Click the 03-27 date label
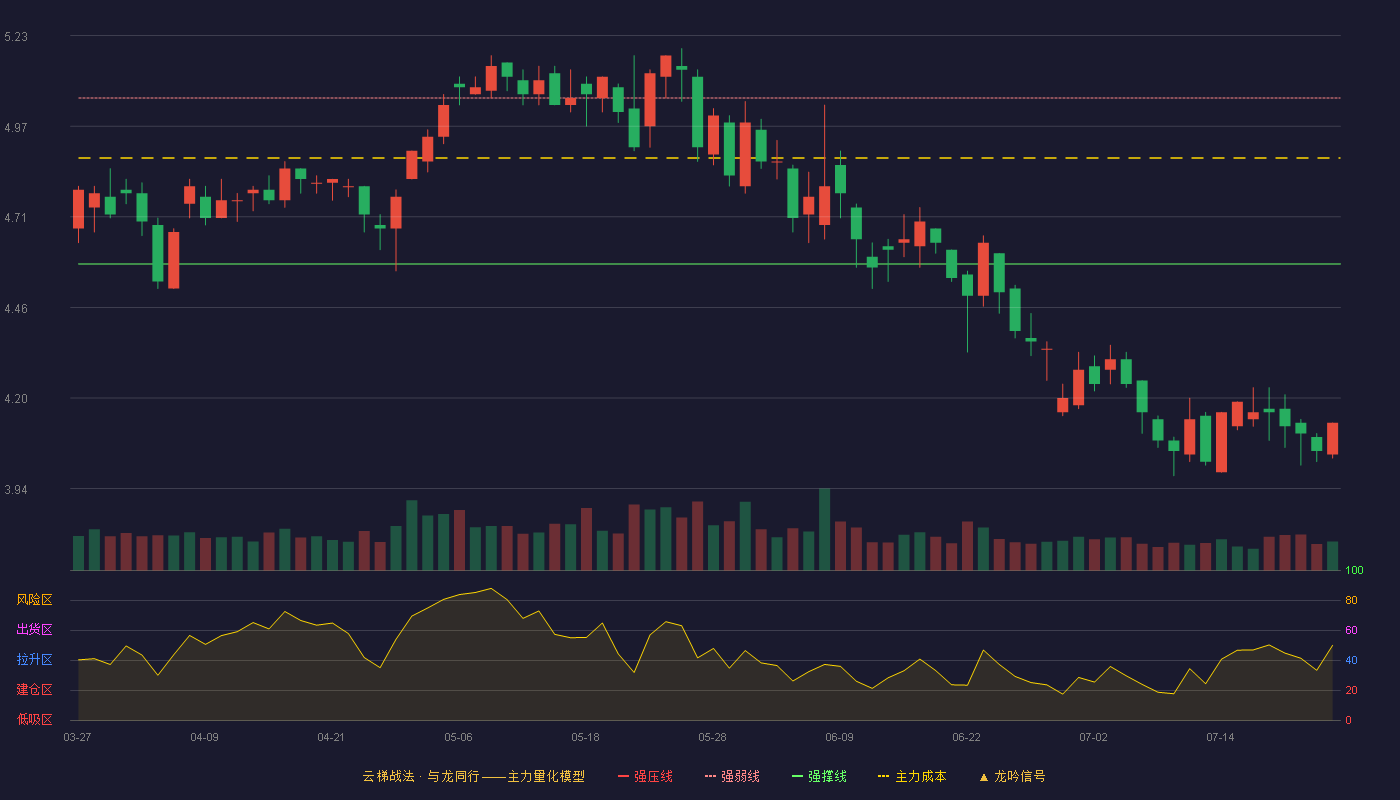 (77, 737)
